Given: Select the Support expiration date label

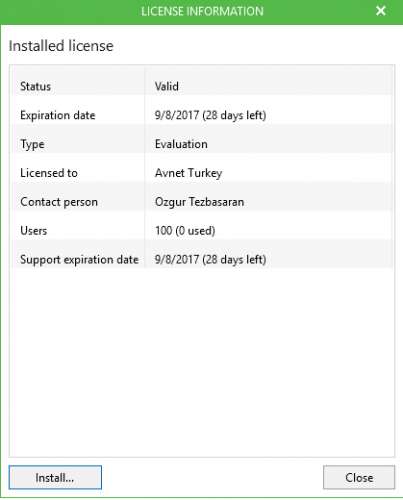Looking at the screenshot, I should tap(79, 260).
